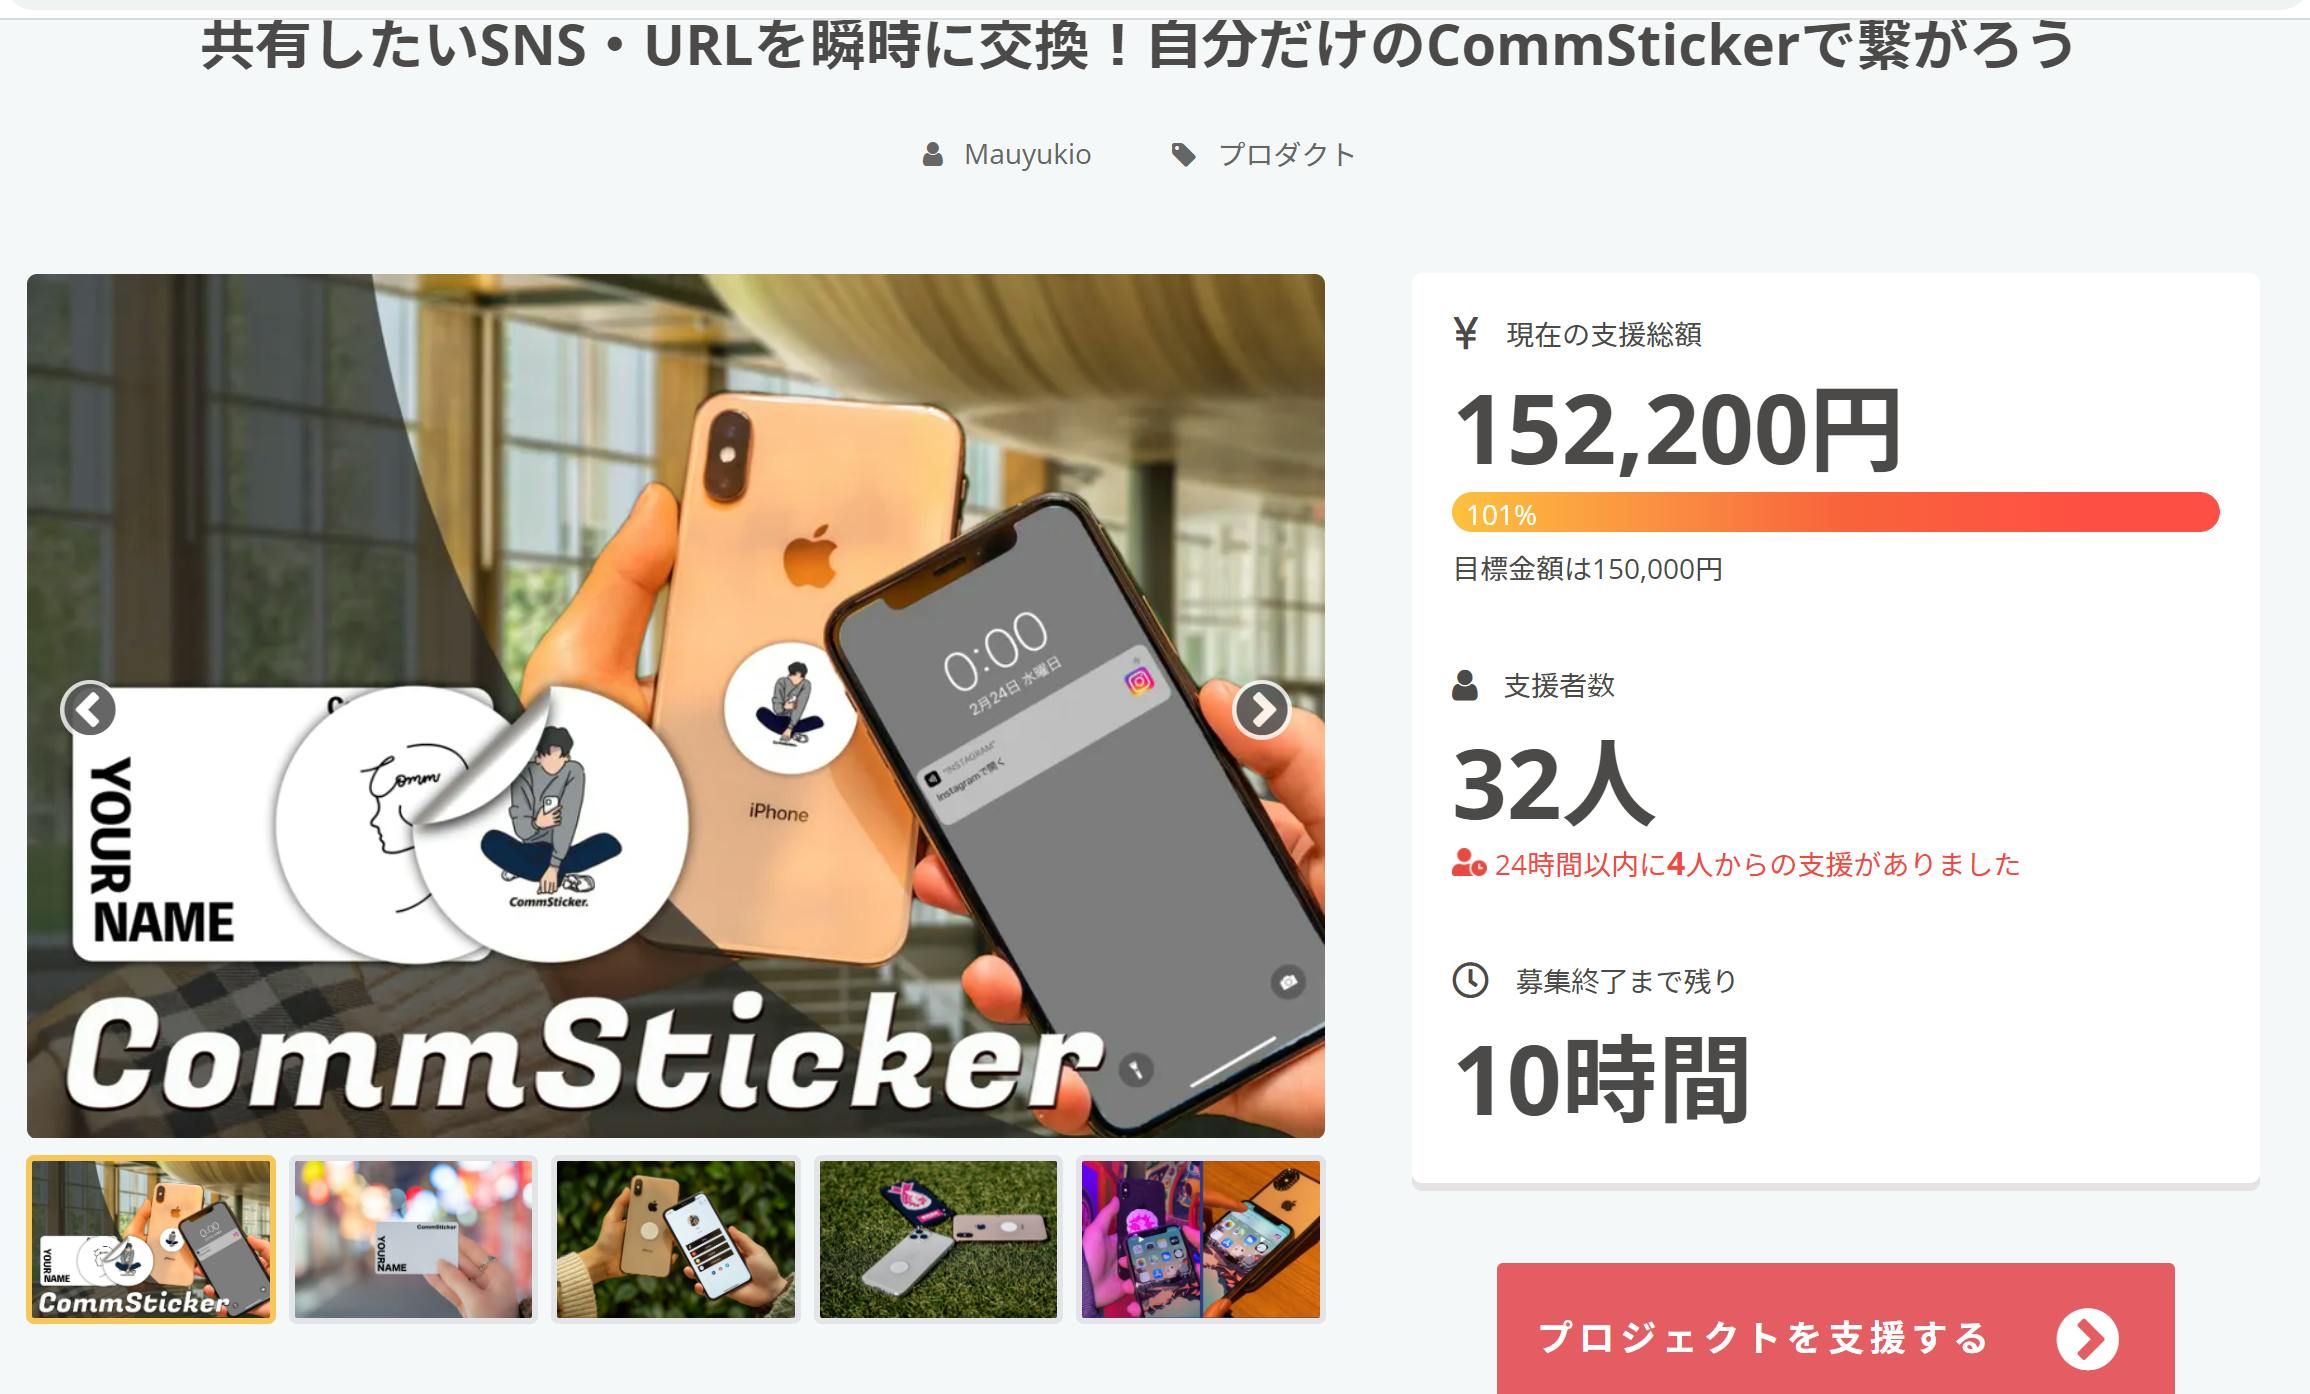This screenshot has height=1394, width=2310.
Task: Go to the previous carousel image arrow
Action: point(89,709)
